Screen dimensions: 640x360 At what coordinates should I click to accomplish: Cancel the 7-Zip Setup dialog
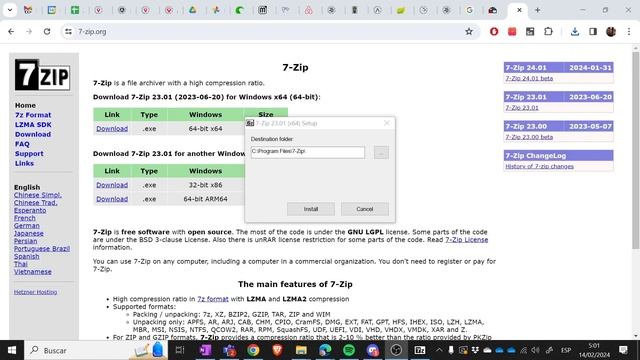tap(364, 209)
